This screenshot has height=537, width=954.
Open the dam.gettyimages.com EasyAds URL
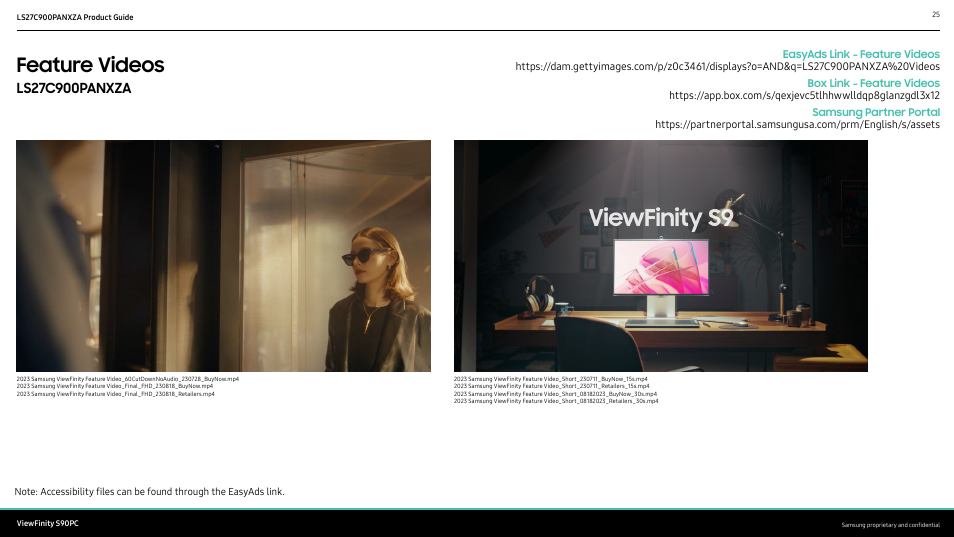[727, 66]
